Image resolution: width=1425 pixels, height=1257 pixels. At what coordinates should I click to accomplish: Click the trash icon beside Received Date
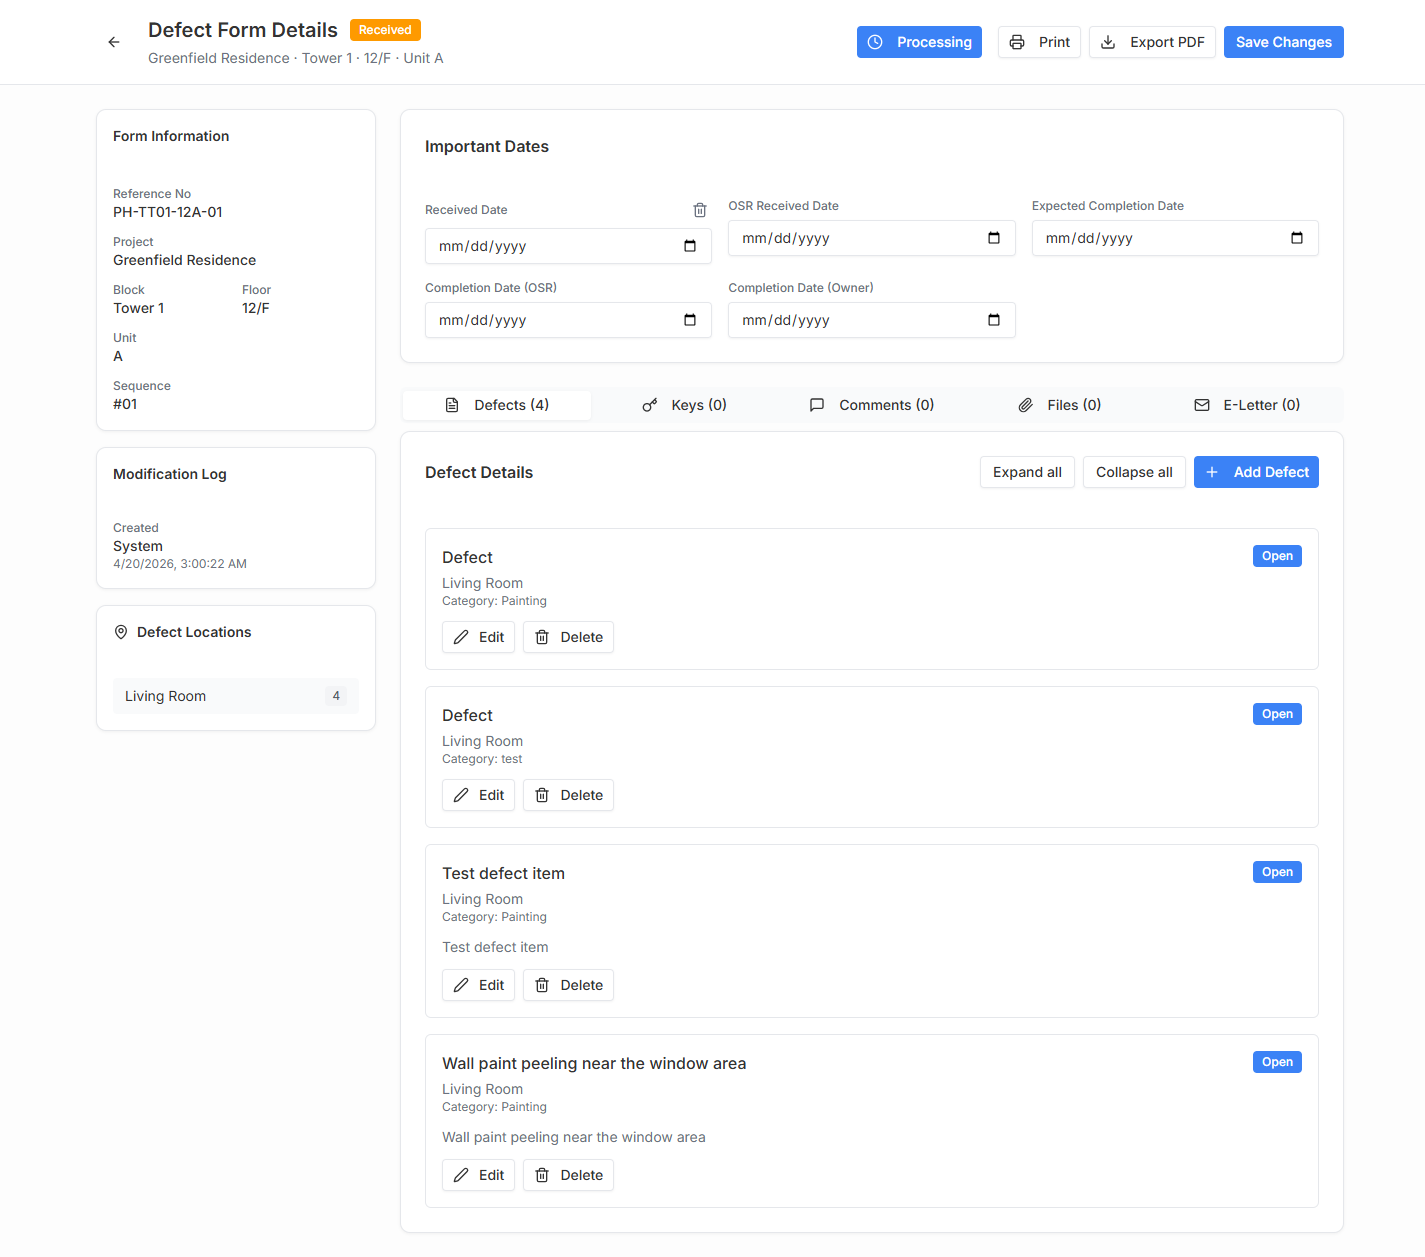[x=700, y=210]
